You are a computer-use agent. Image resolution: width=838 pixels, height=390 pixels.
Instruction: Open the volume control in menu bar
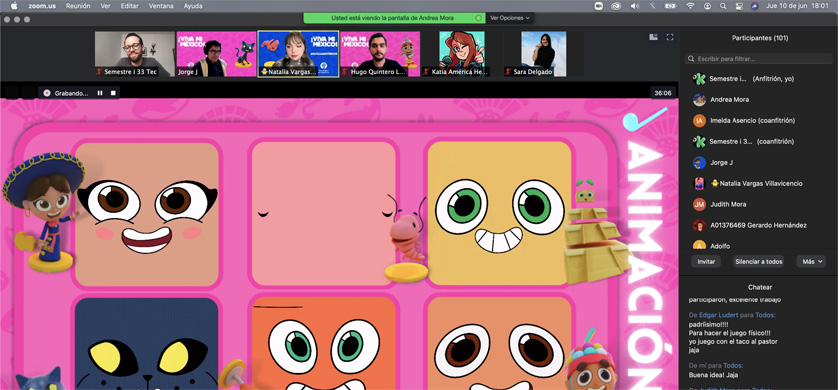click(x=634, y=6)
